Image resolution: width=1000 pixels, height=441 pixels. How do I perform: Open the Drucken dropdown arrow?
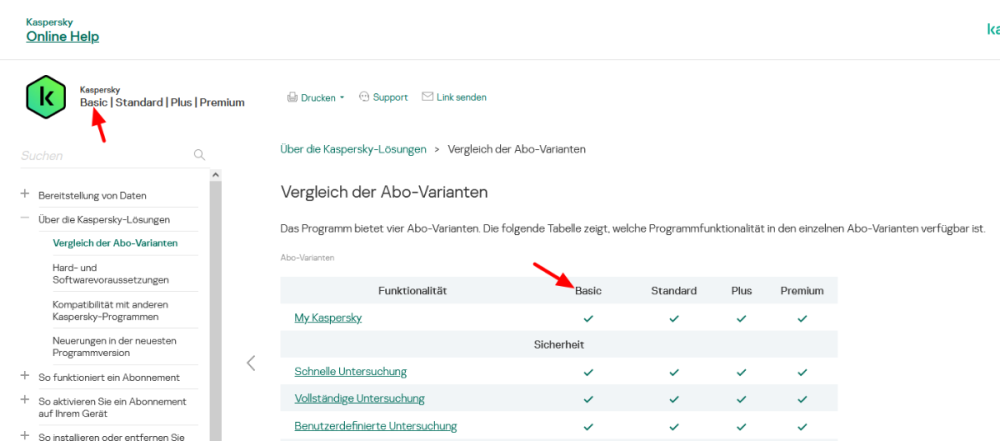click(x=342, y=98)
